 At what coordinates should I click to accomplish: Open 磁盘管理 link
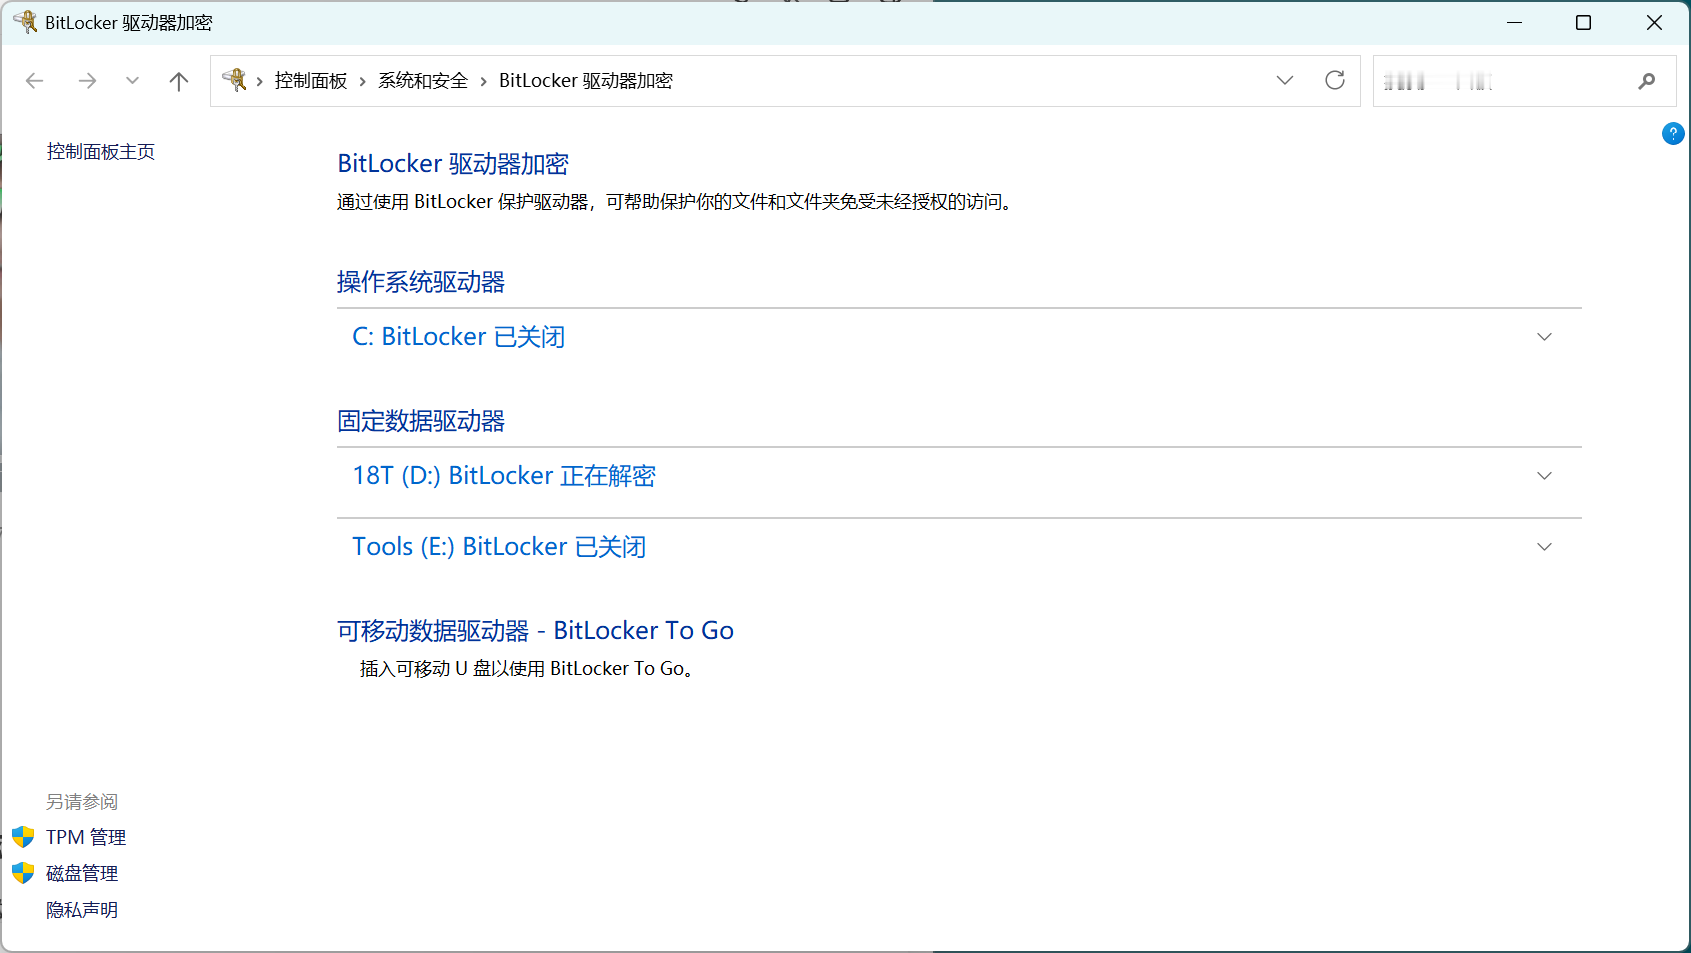(x=82, y=874)
